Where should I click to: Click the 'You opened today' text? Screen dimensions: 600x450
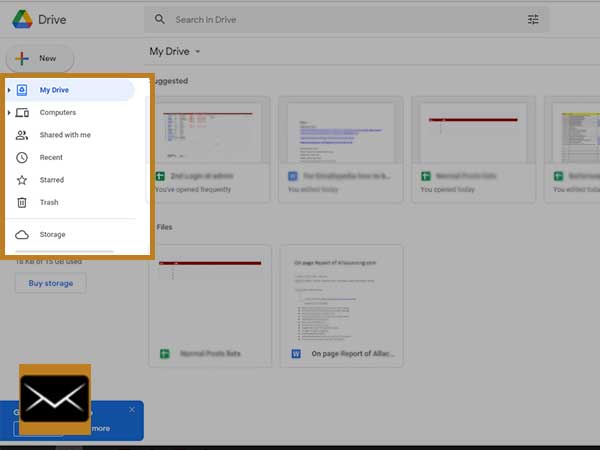click(447, 189)
